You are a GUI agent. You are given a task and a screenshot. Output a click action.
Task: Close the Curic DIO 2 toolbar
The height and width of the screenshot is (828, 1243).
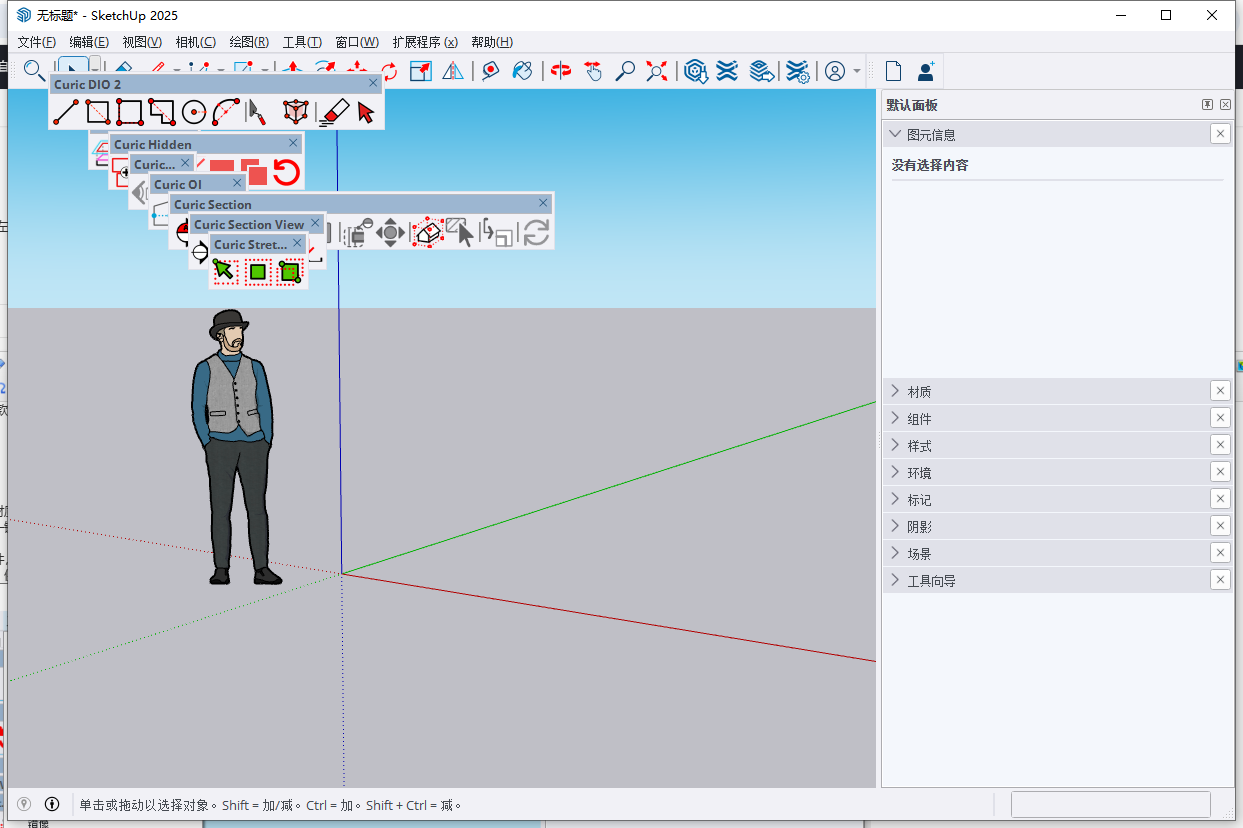tap(374, 84)
